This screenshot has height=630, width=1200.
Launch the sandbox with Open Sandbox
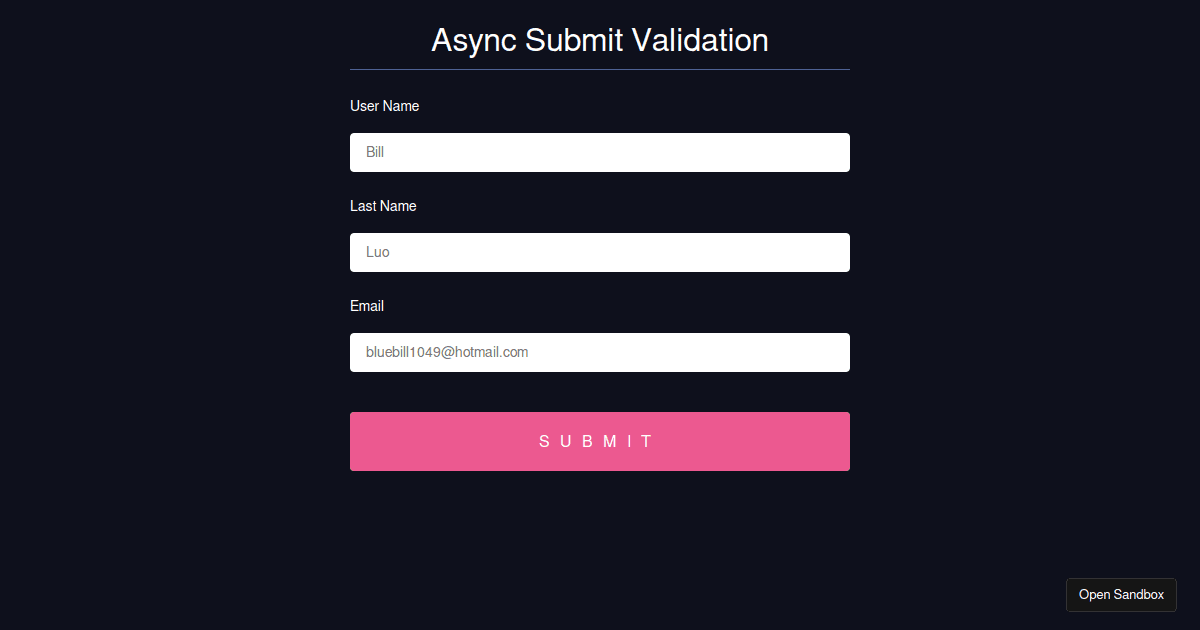coord(1121,594)
